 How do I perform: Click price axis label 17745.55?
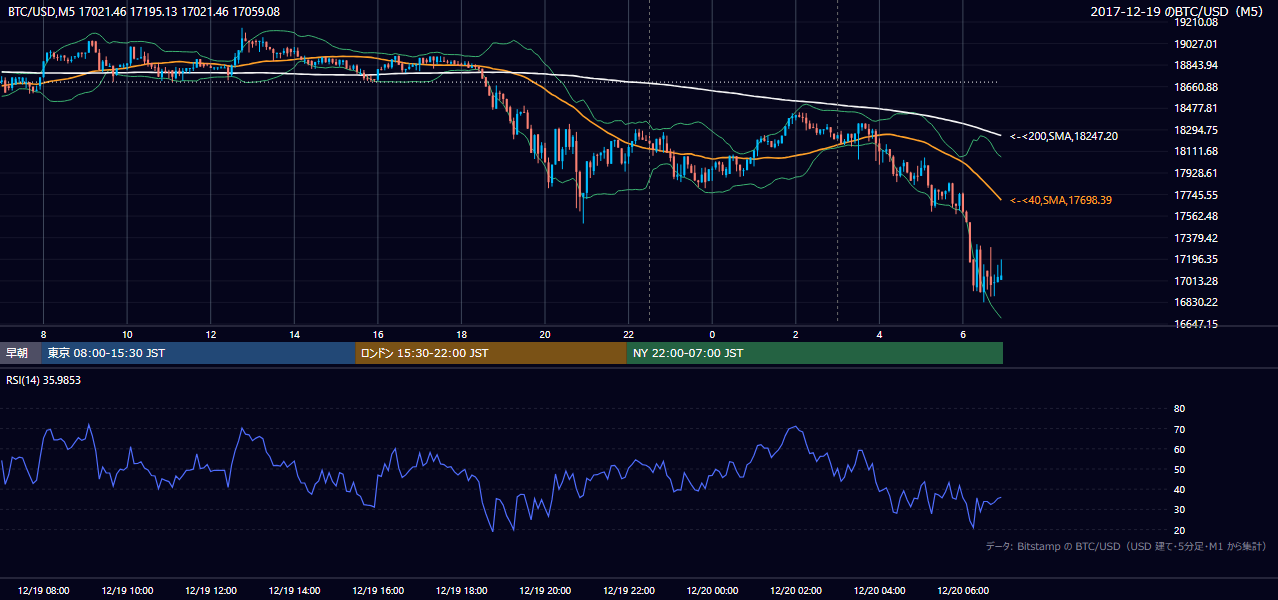[1196, 195]
